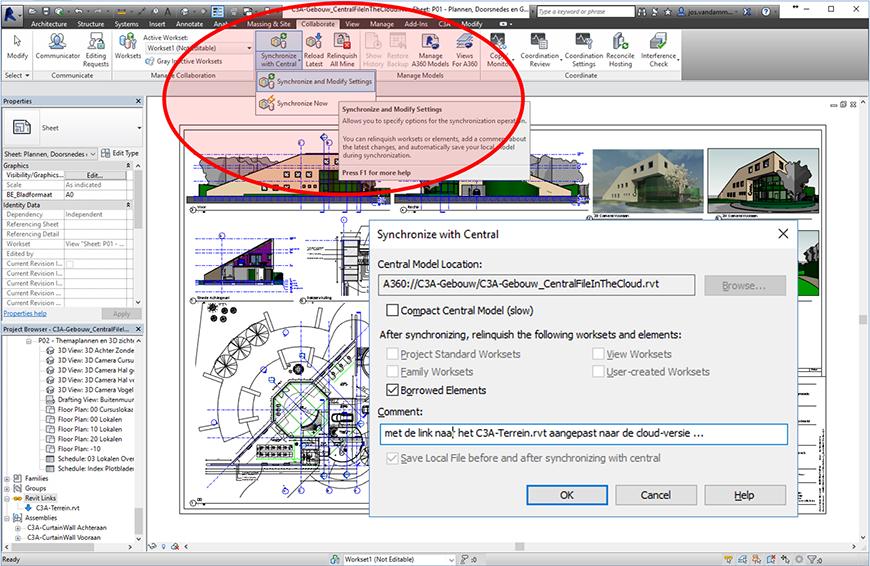870x566 pixels.
Task: Open the Manage ribbon tab
Action: (382, 24)
